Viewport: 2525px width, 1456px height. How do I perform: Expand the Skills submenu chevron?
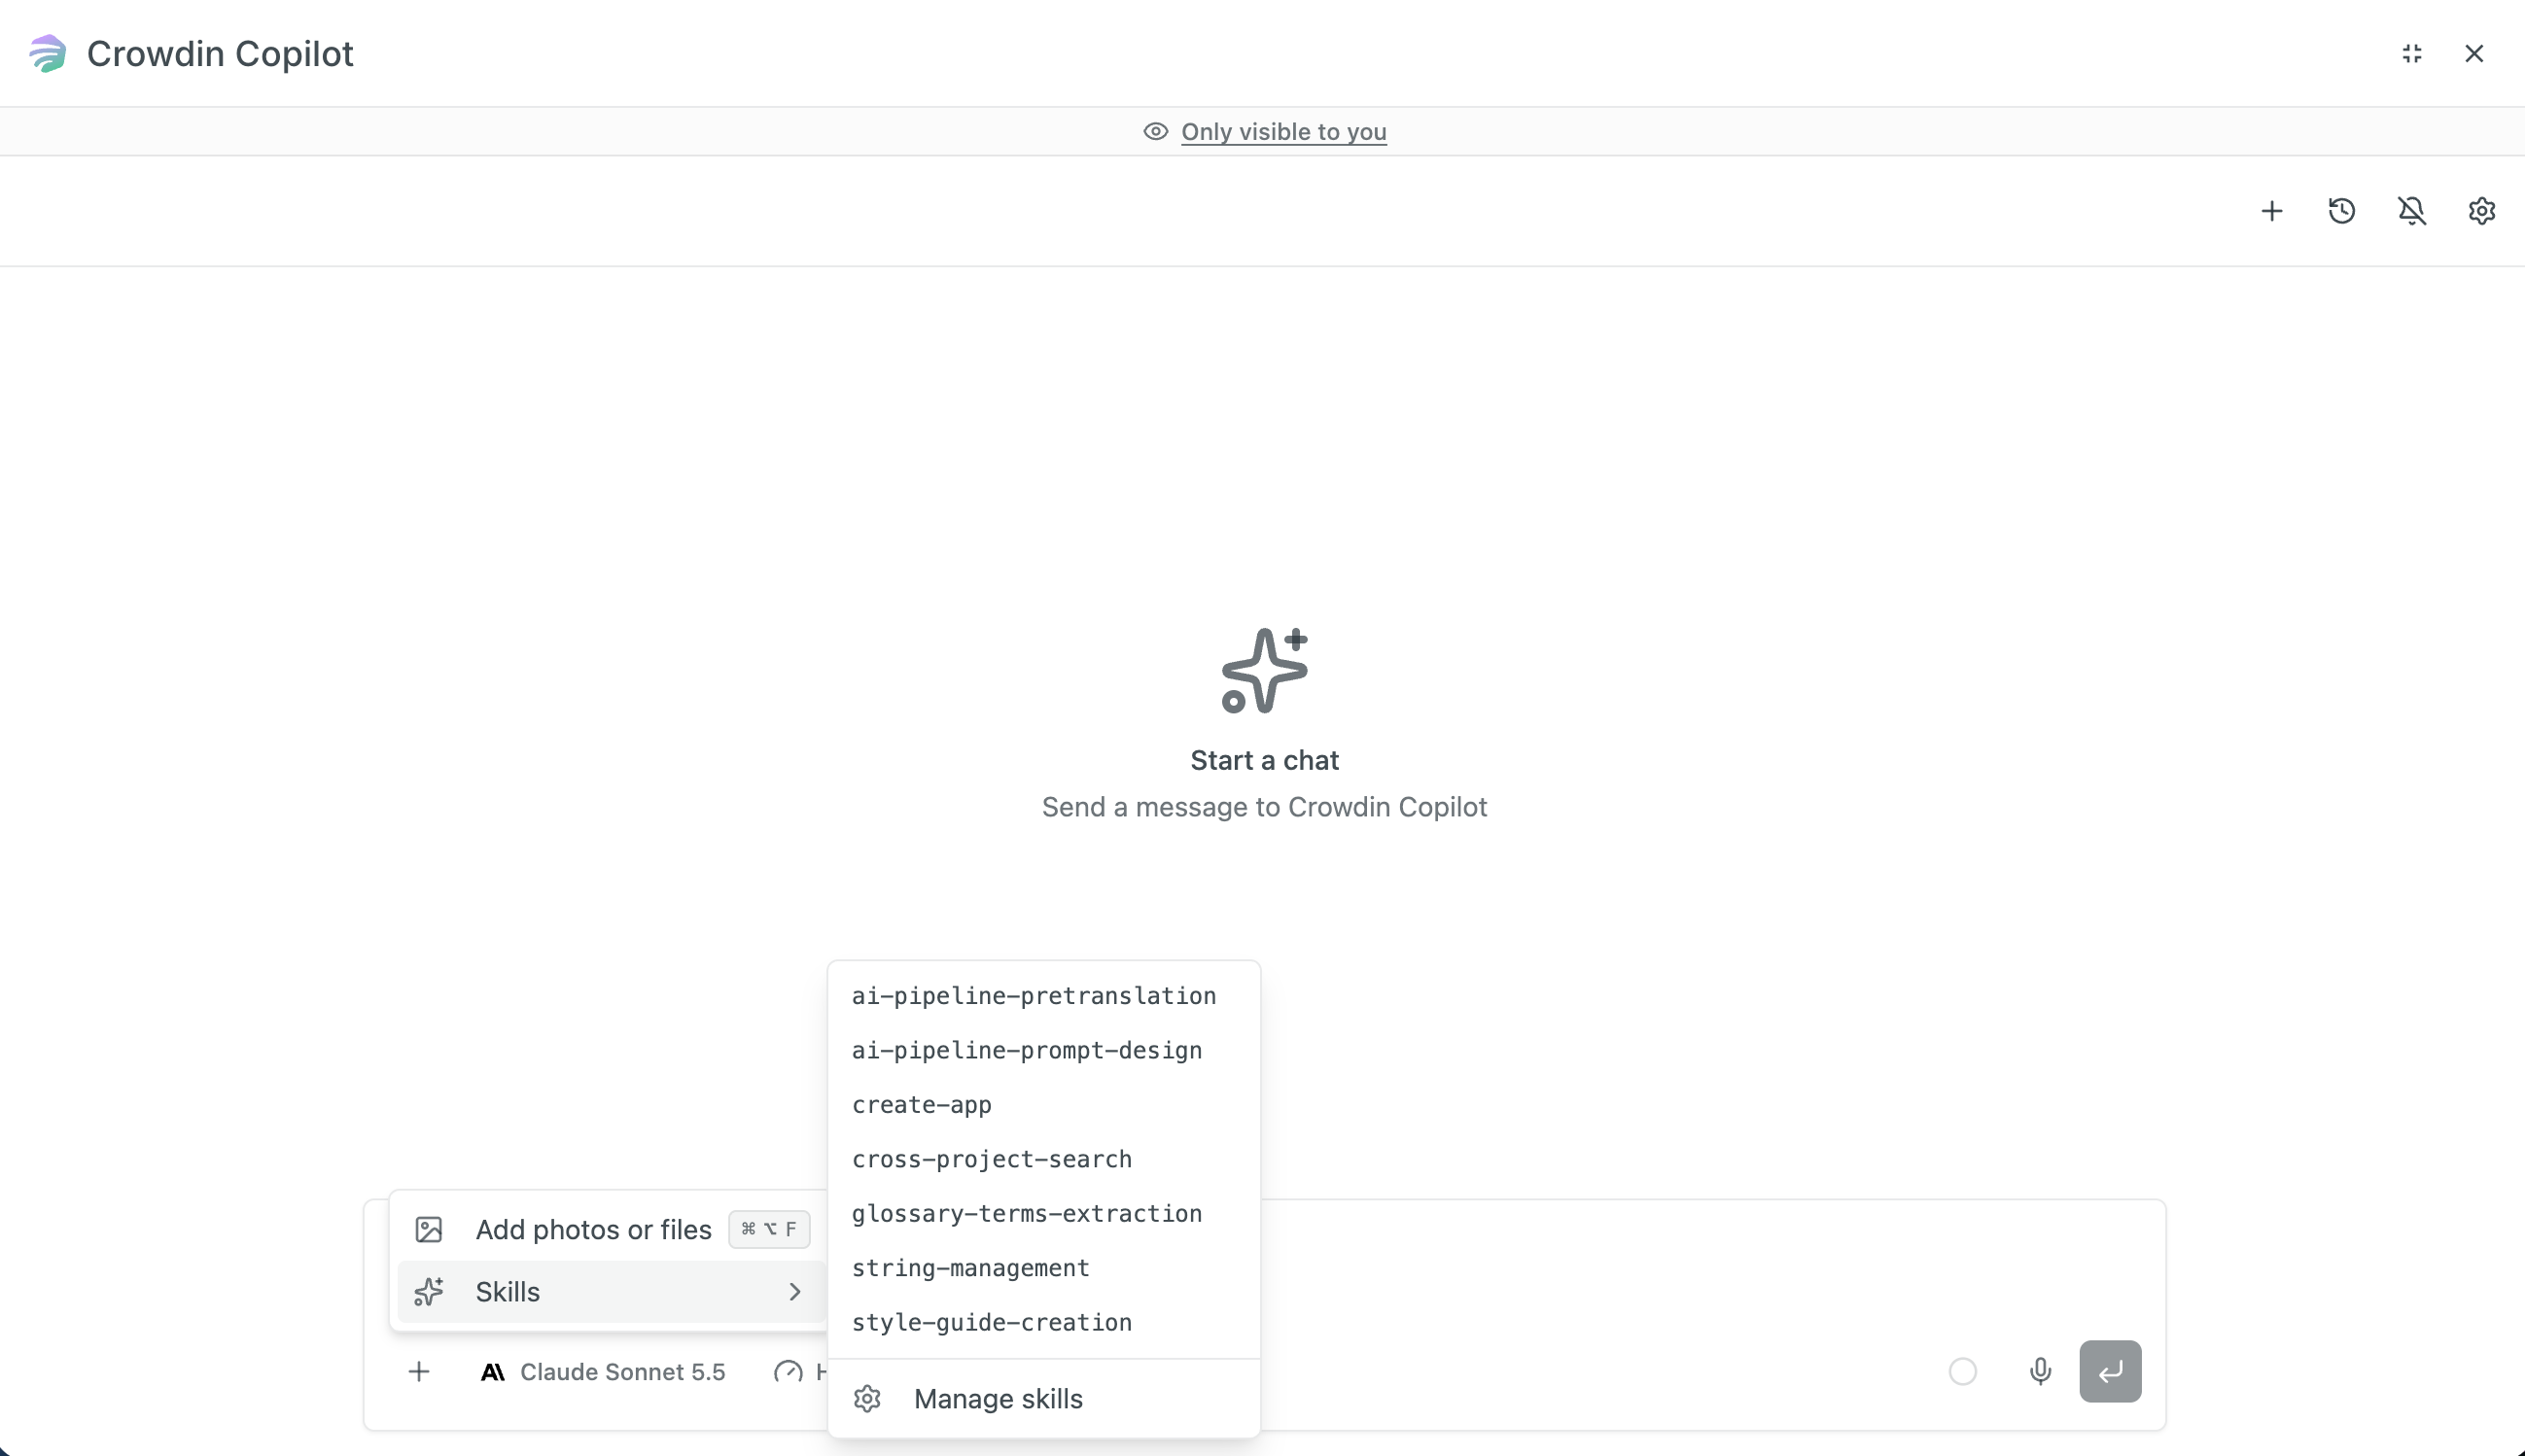[795, 1292]
